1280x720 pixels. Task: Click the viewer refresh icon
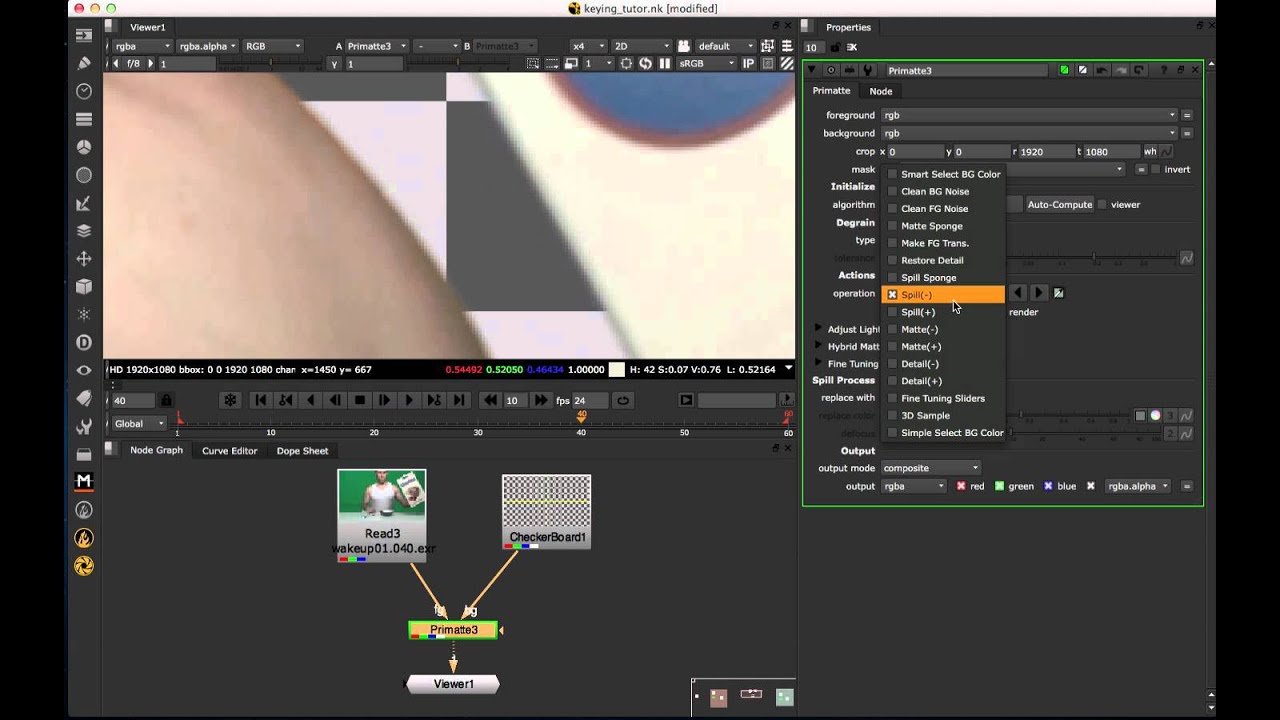point(645,63)
